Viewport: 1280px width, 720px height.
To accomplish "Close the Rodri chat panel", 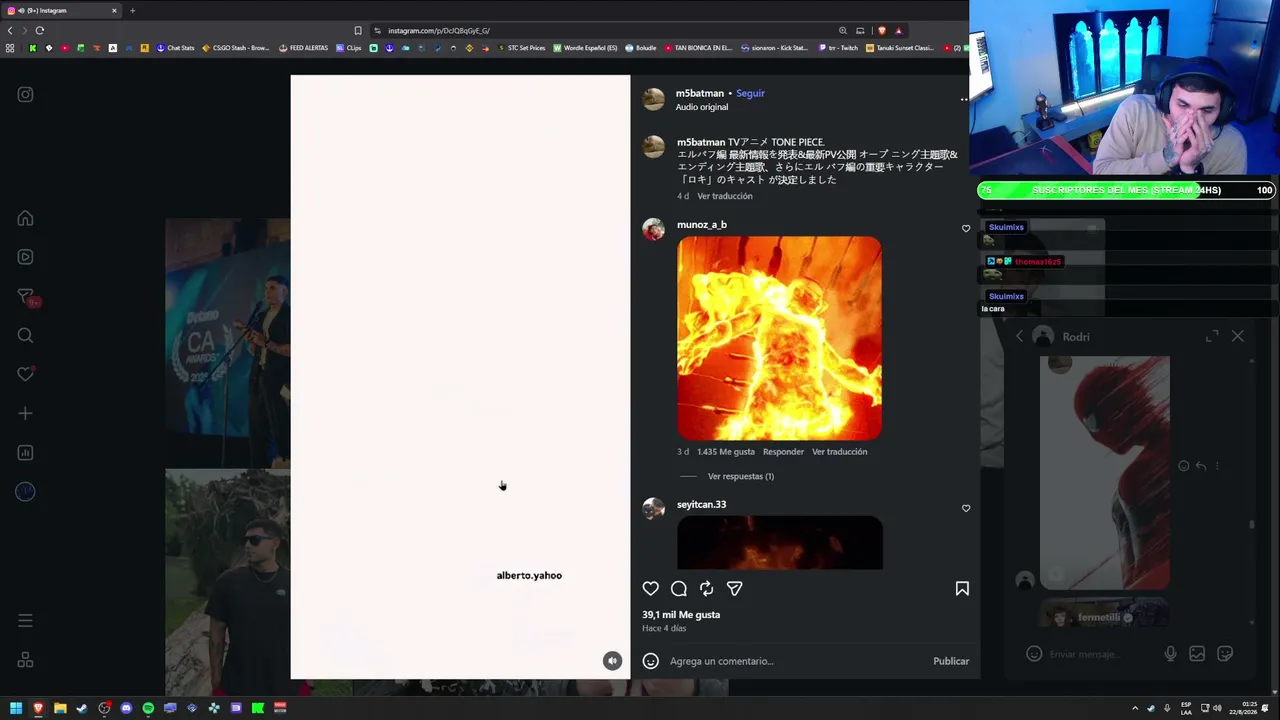I will click(1238, 337).
